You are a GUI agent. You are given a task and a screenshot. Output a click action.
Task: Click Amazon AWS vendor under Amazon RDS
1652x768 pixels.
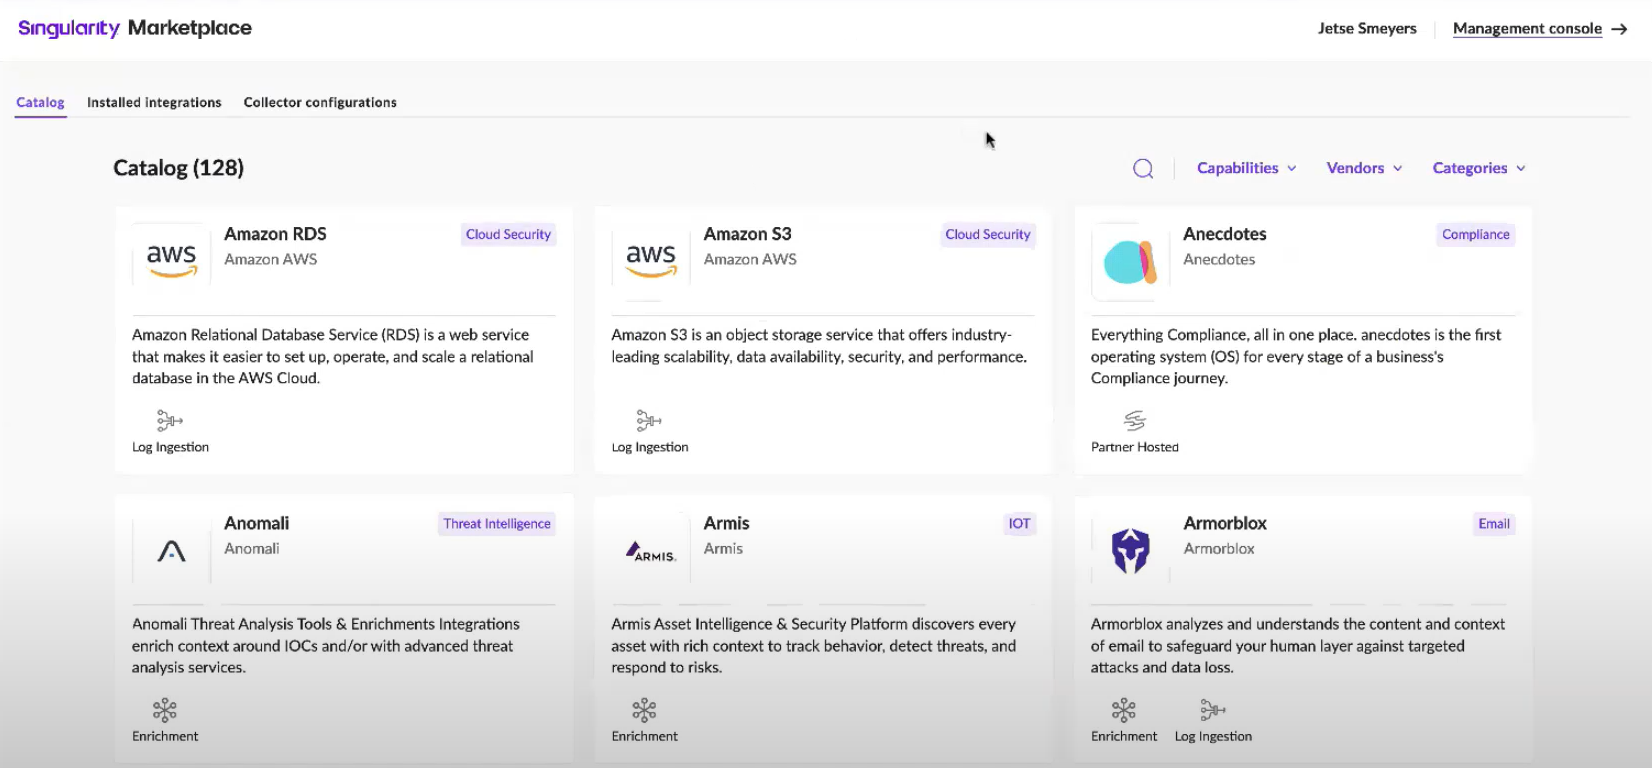[x=270, y=259]
